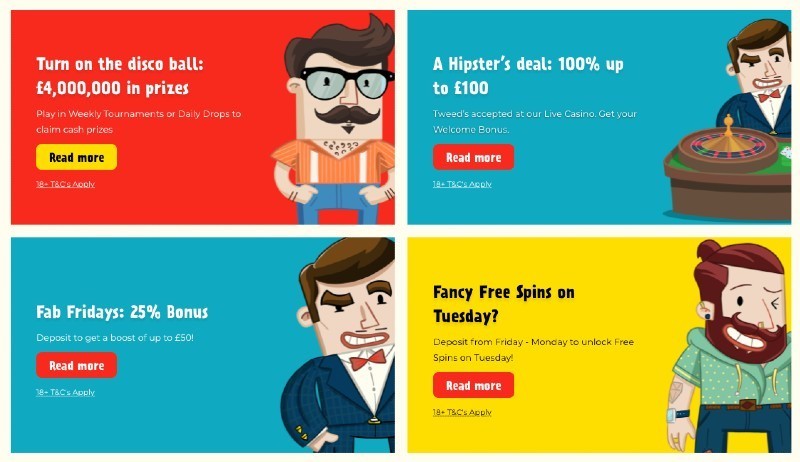Open 18+ T&C's Apply on Hipster's deal

click(x=462, y=184)
